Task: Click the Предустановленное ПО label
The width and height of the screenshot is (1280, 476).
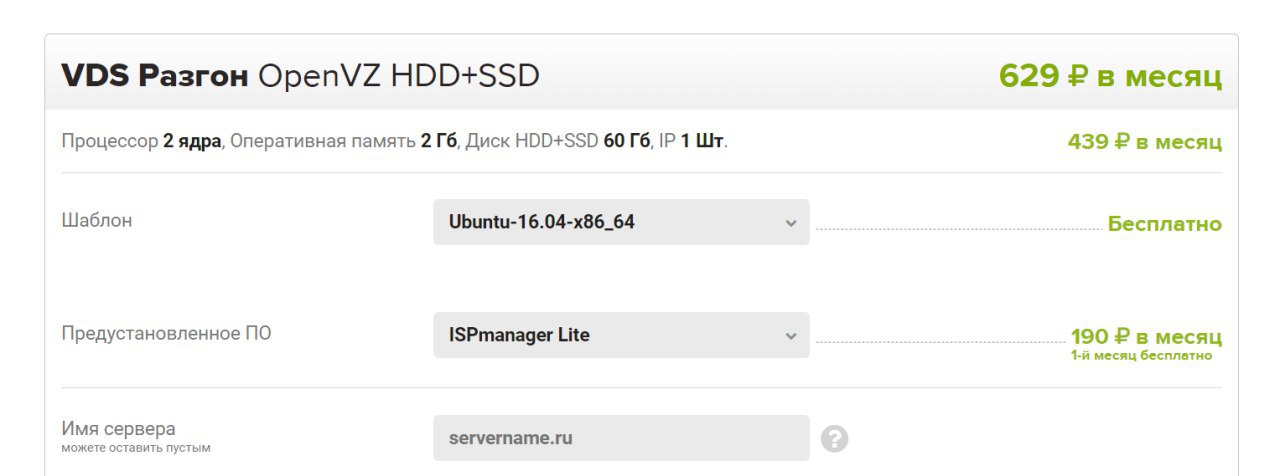Action: (166, 334)
